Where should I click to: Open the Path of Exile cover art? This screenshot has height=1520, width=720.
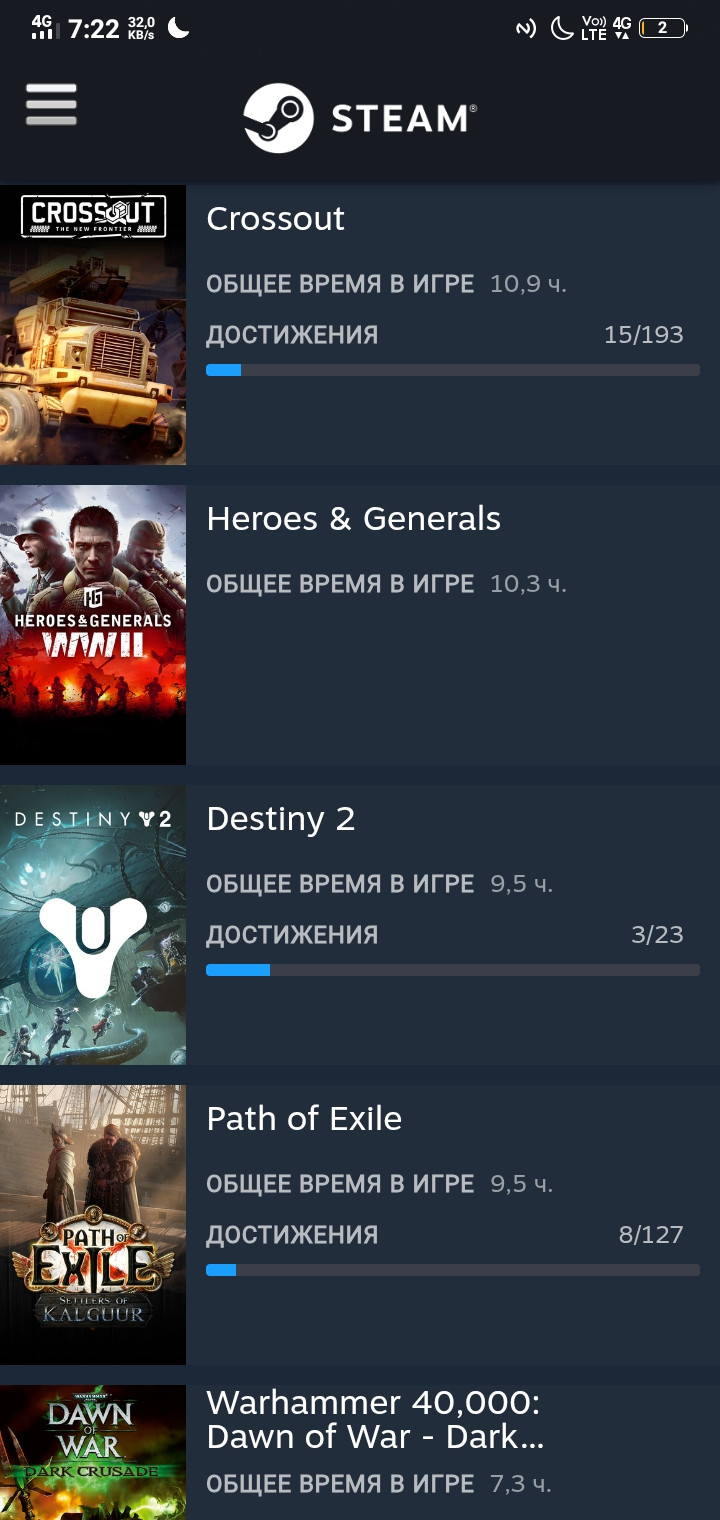pyautogui.click(x=93, y=1225)
